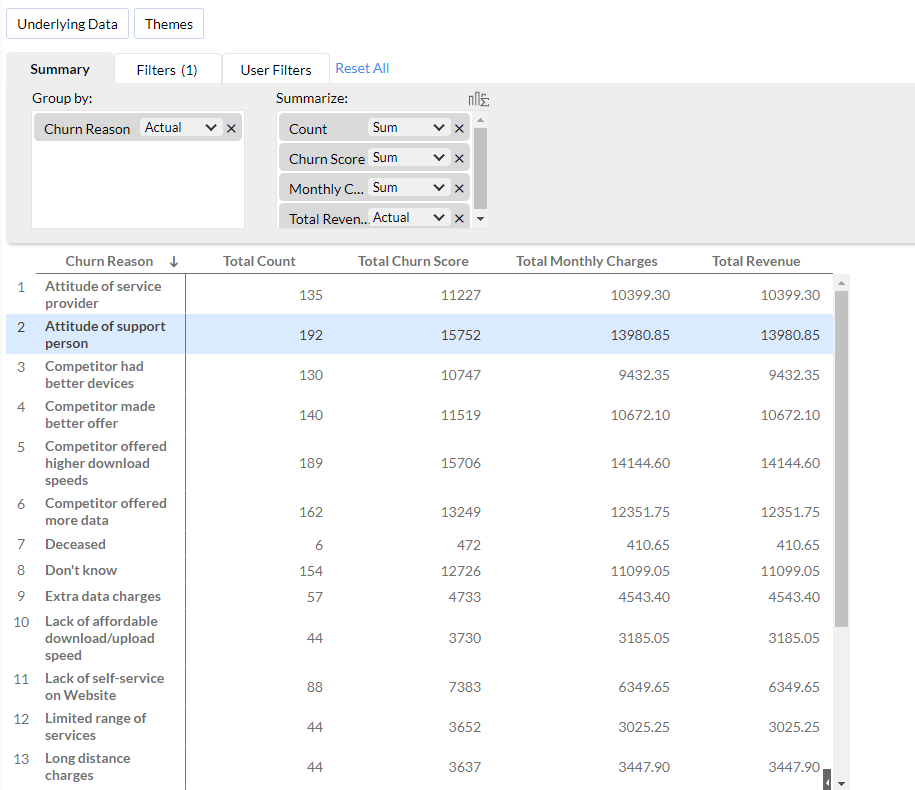Click the summary chart icon beside Summarize
Image resolution: width=915 pixels, height=790 pixels.
pos(478,99)
